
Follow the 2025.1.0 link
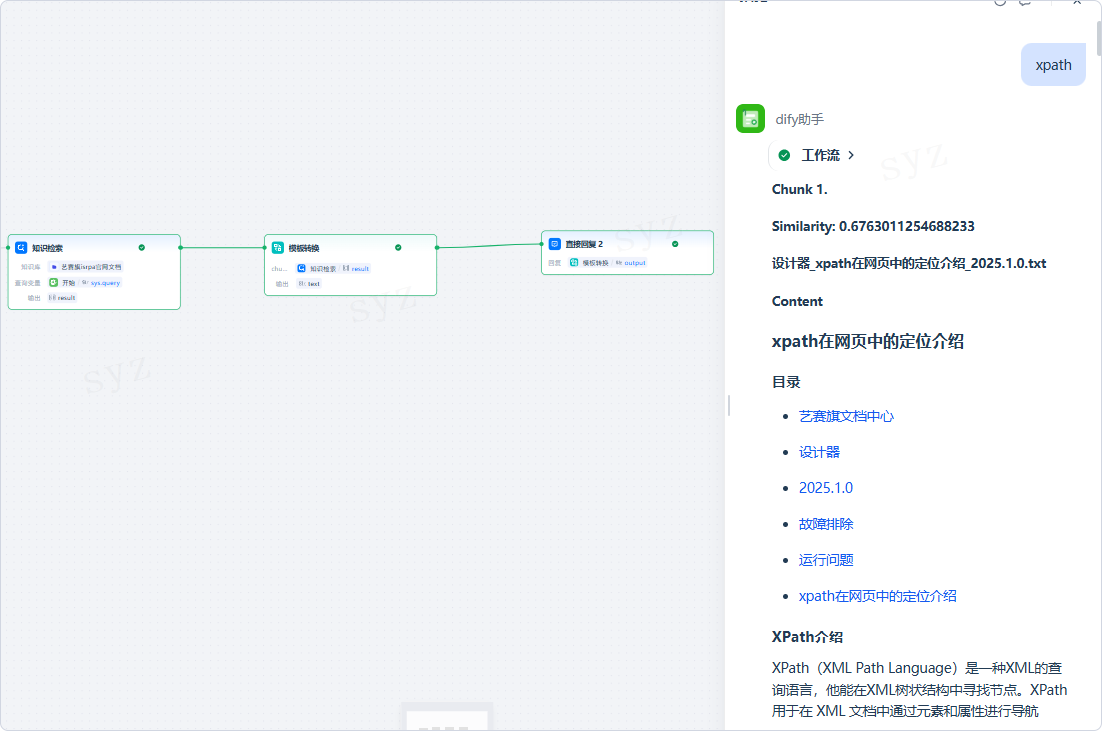(825, 488)
